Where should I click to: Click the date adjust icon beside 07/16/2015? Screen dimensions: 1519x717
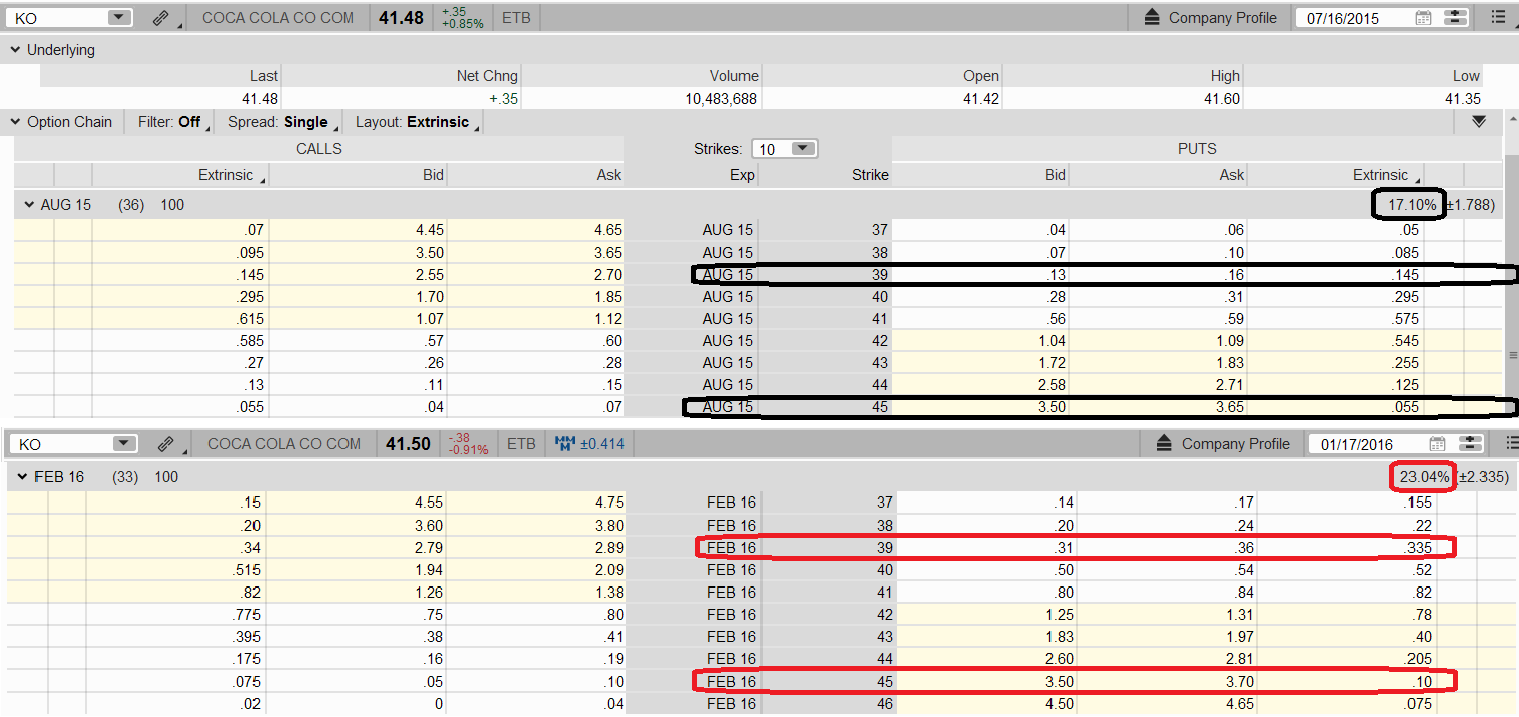(1455, 18)
